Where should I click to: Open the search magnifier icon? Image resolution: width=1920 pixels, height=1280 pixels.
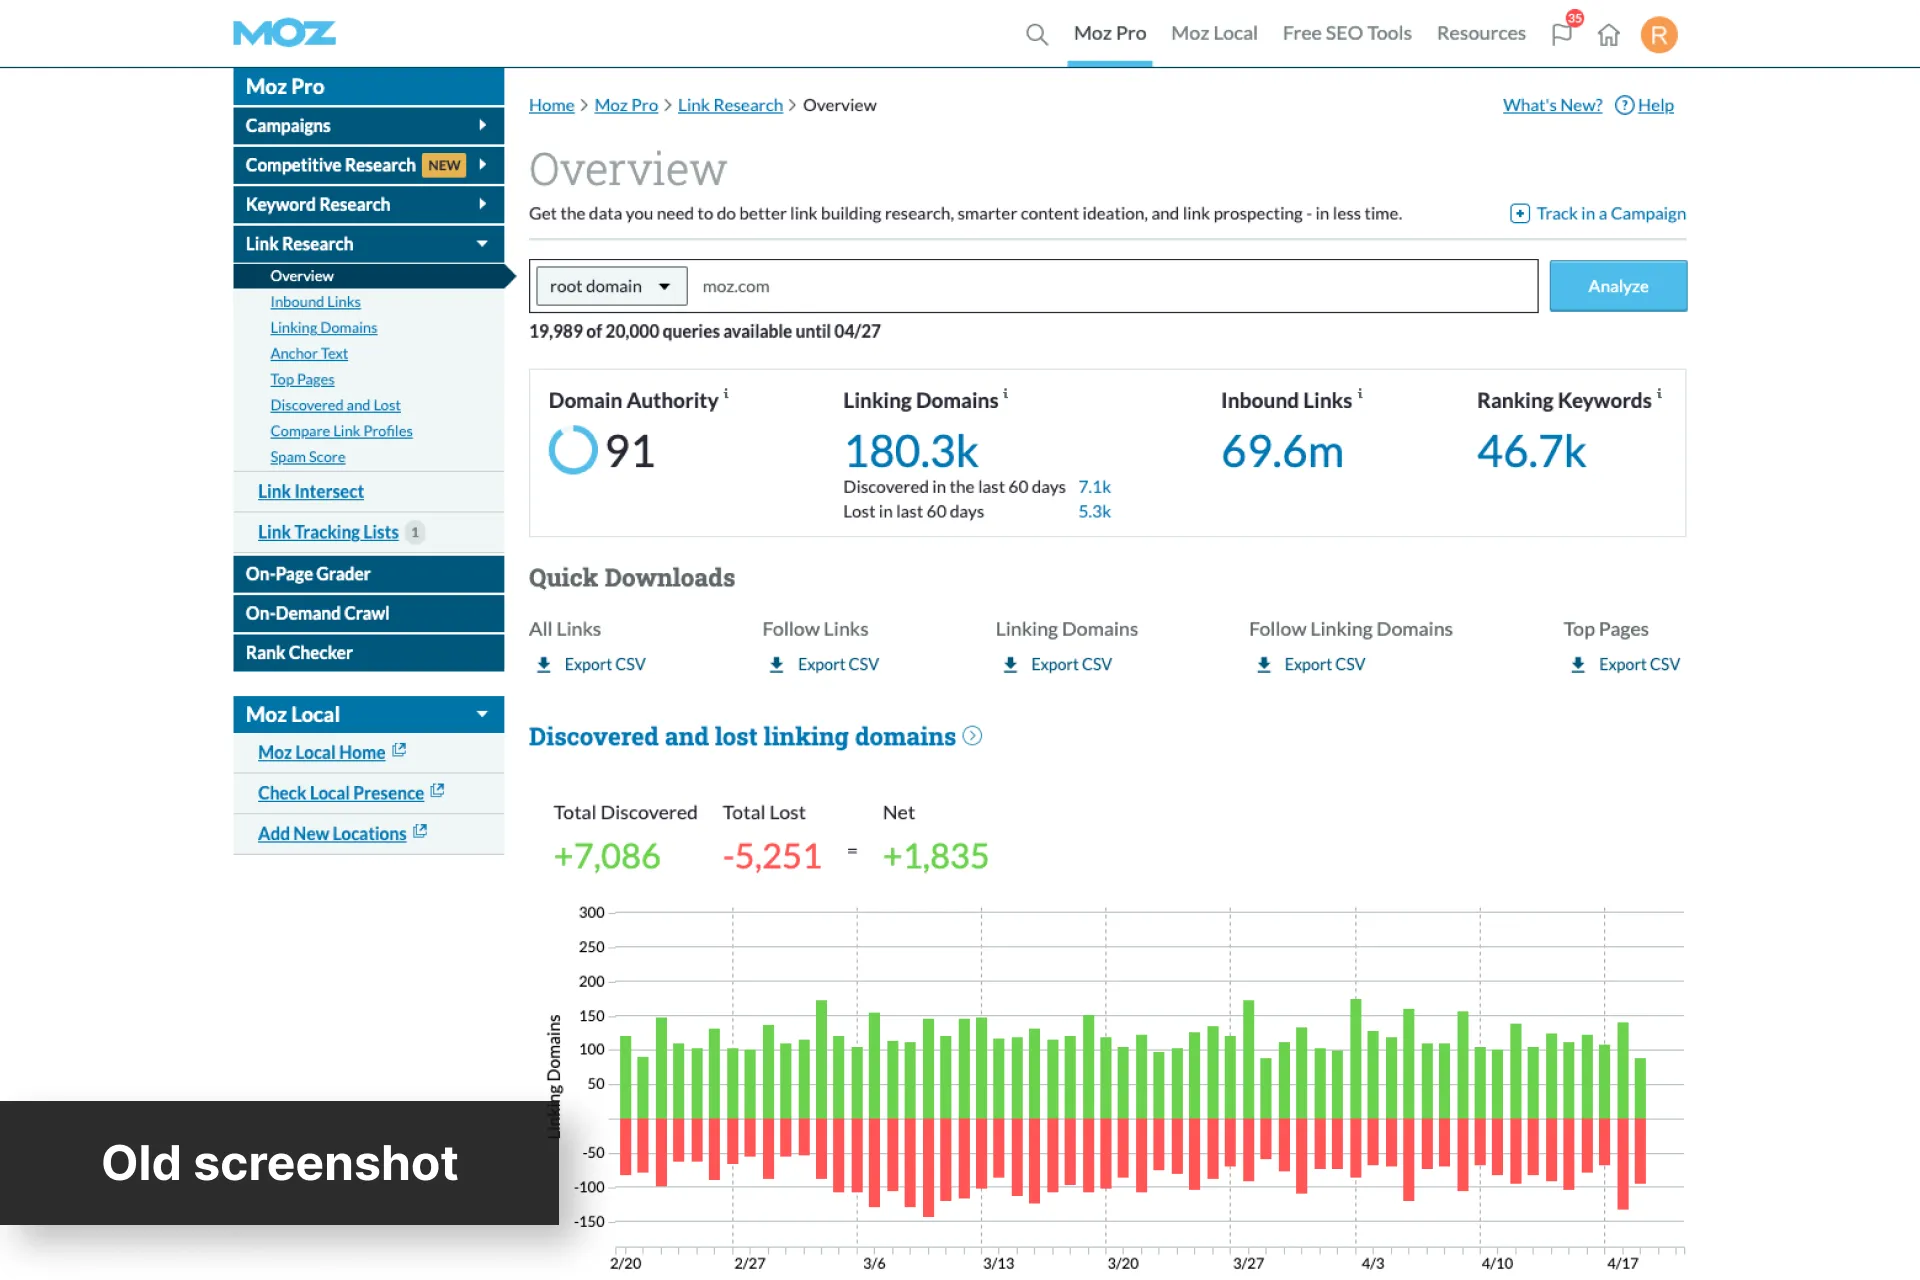pyautogui.click(x=1037, y=34)
